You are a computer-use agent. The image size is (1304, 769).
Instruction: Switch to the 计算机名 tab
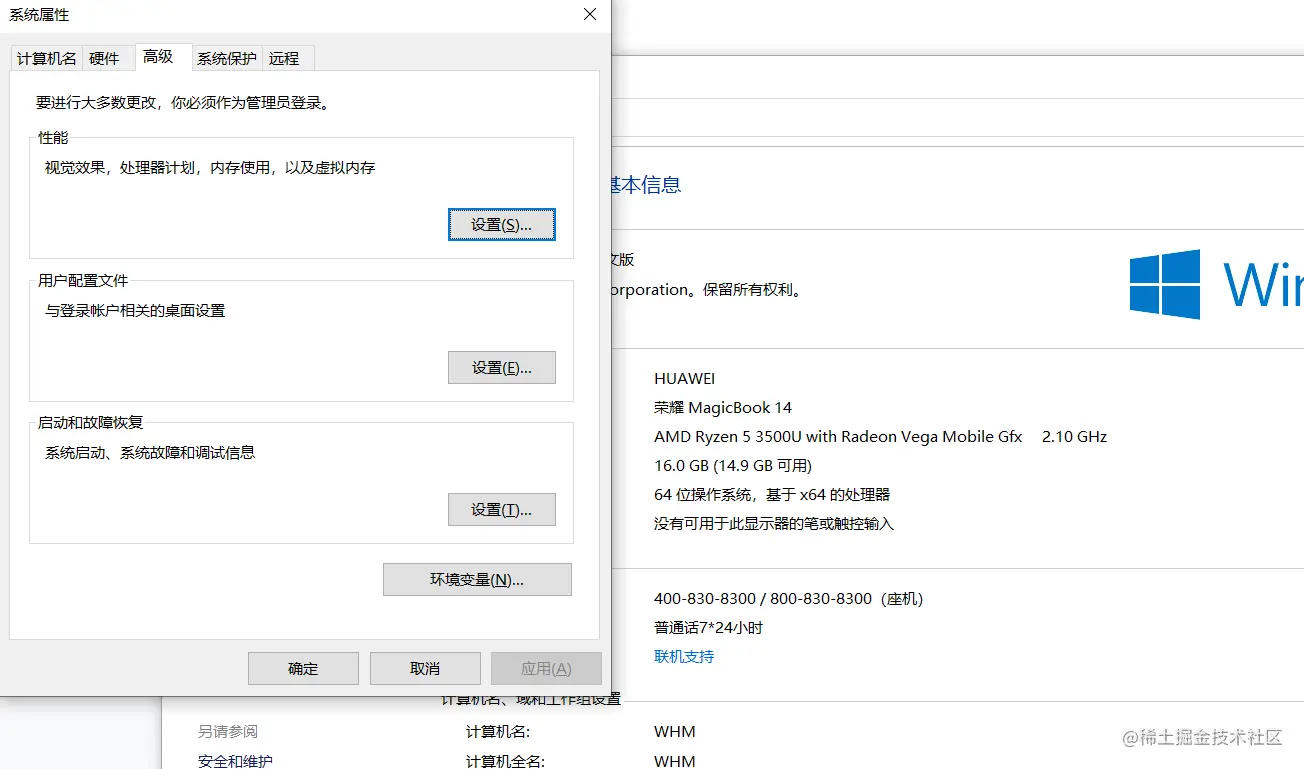pyautogui.click(x=46, y=58)
